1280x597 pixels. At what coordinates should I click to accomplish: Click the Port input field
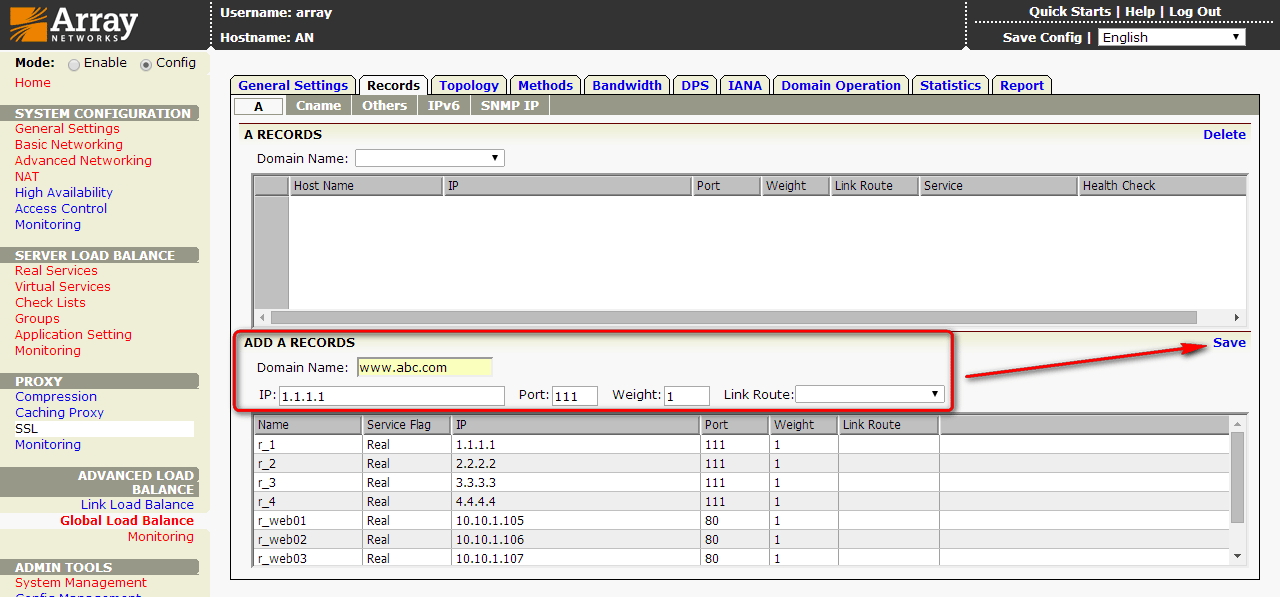pos(575,396)
